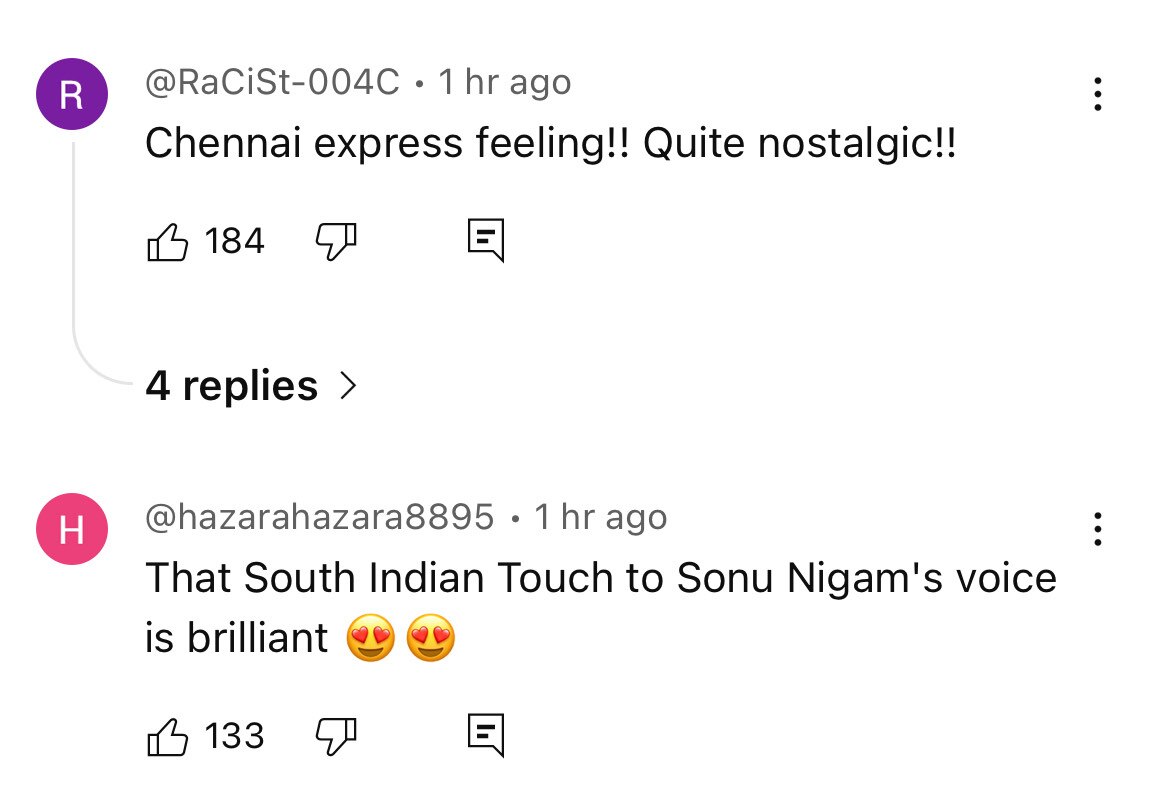Image resolution: width=1170 pixels, height=793 pixels.
Task: Dislike the "Chennai express feeling" comment
Action: tap(337, 240)
